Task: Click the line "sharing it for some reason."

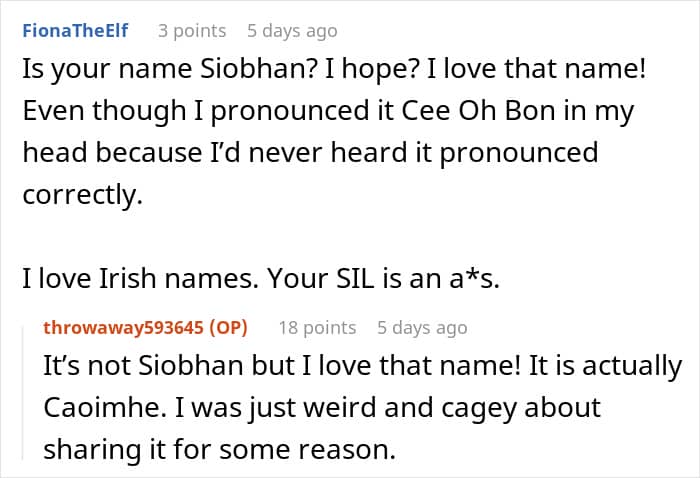Action: click(x=220, y=449)
